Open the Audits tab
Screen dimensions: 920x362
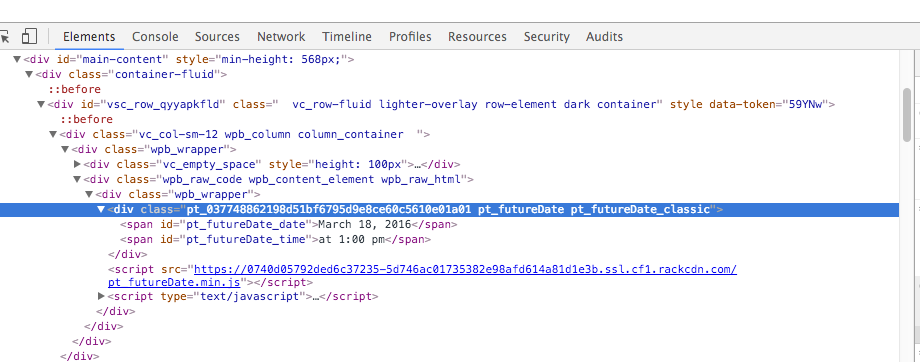pos(604,36)
